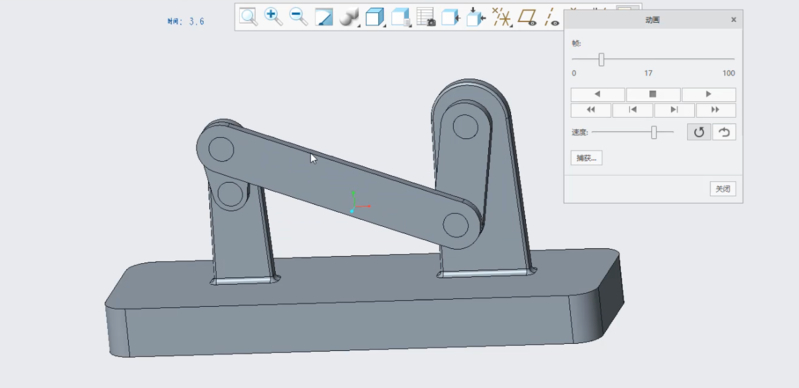Fast forward with double-right arrow button
The image size is (799, 388).
click(x=716, y=110)
